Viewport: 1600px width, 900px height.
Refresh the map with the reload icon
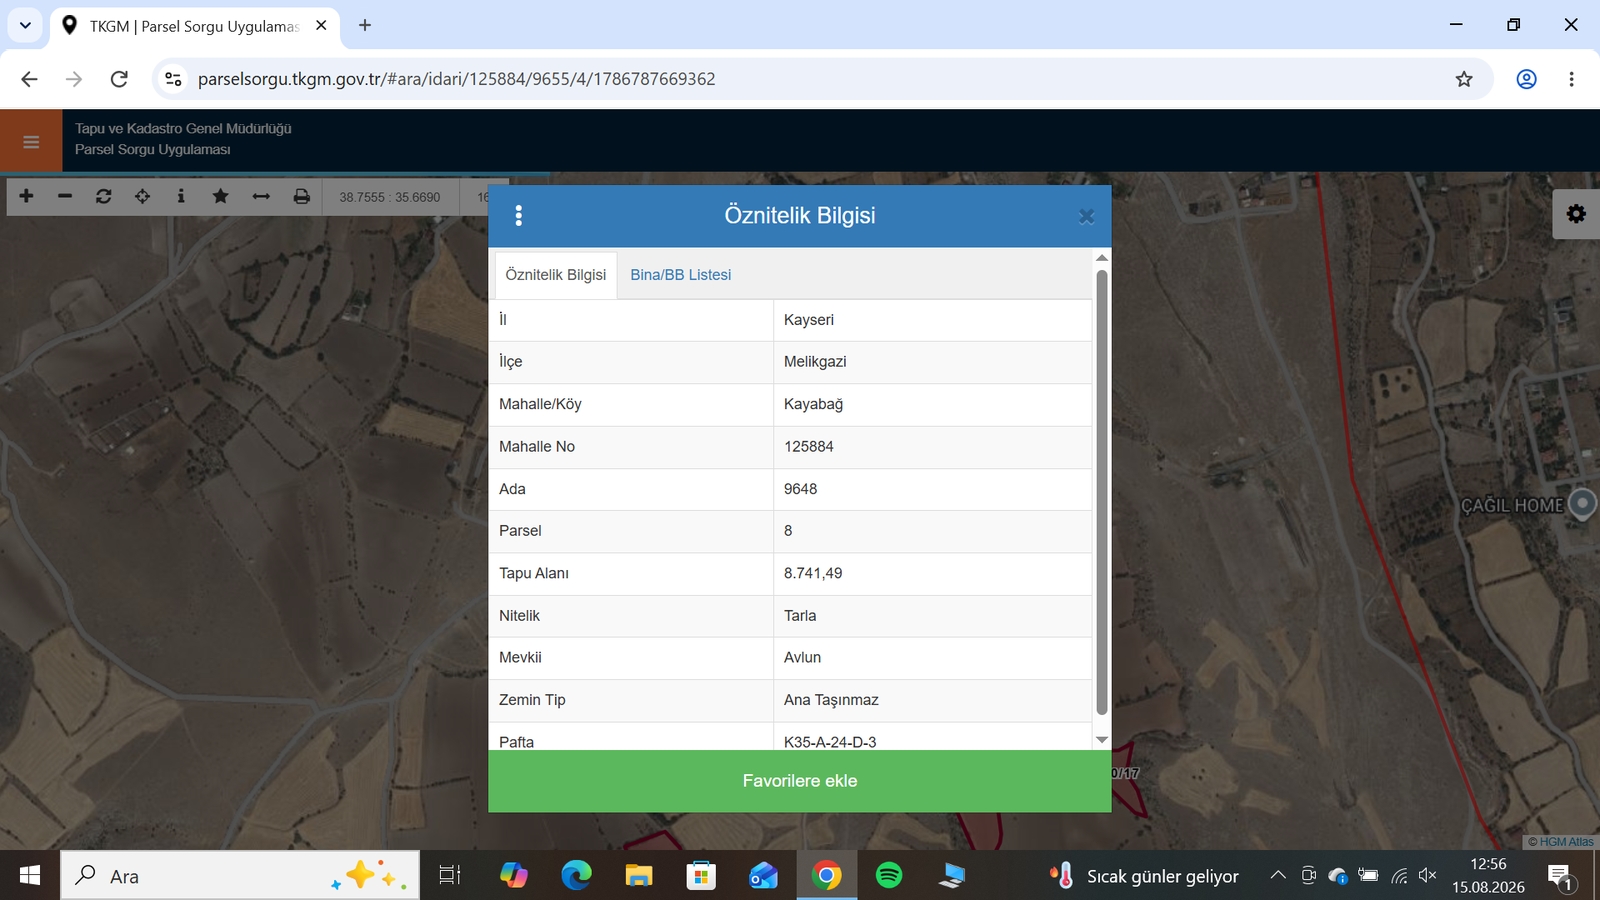pyautogui.click(x=104, y=196)
